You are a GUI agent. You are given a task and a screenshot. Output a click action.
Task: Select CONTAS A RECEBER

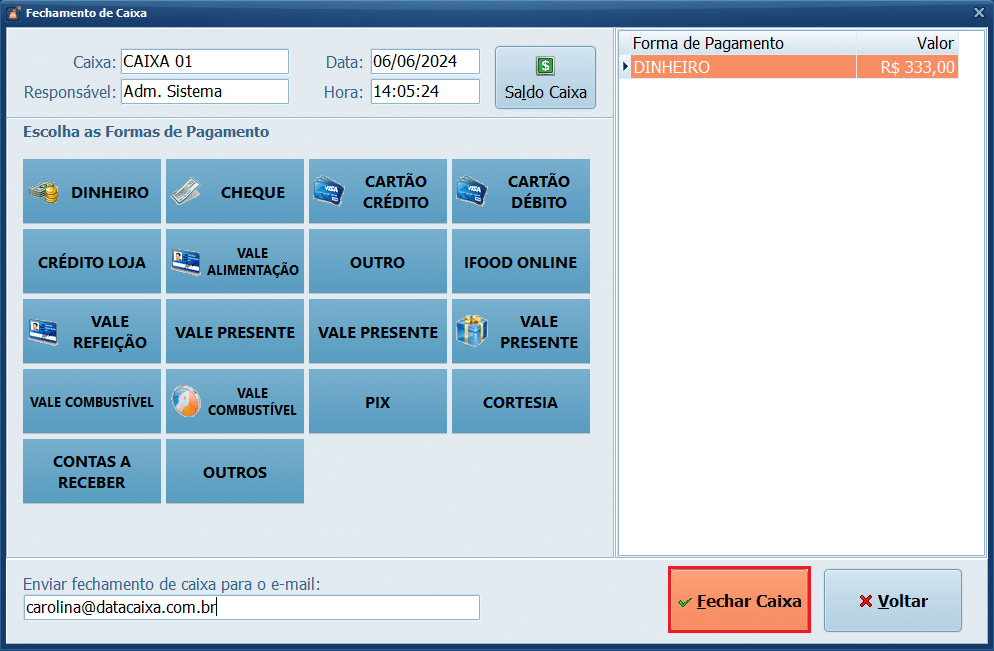[x=92, y=472]
